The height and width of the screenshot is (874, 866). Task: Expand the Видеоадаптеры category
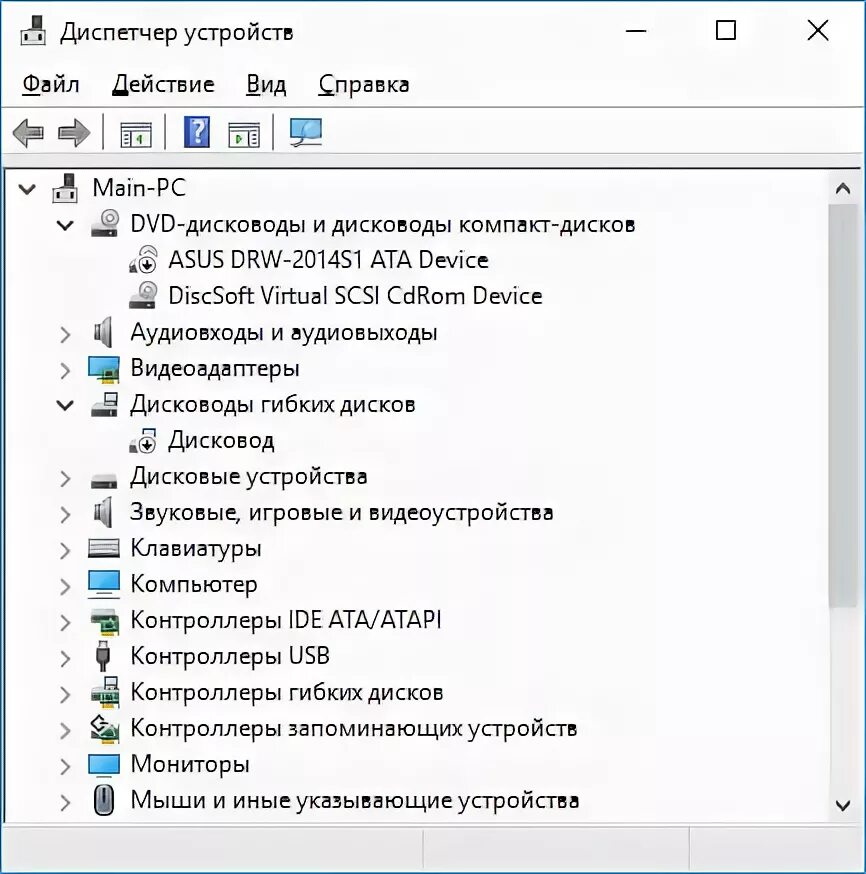coord(65,370)
